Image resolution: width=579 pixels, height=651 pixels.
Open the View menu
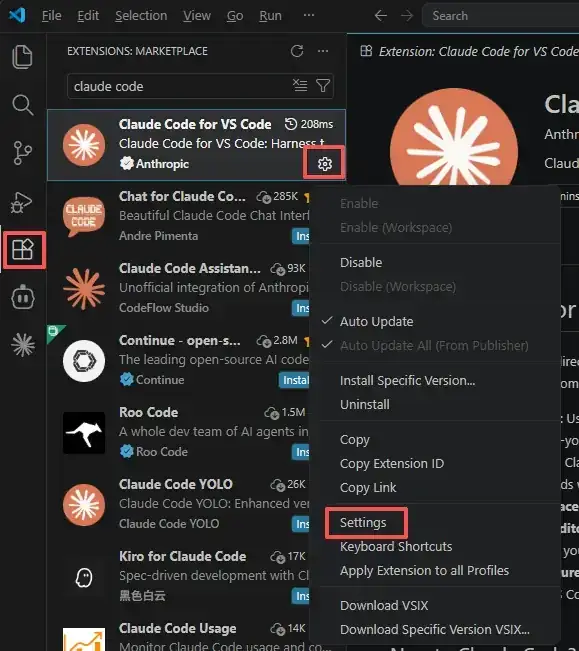(197, 16)
